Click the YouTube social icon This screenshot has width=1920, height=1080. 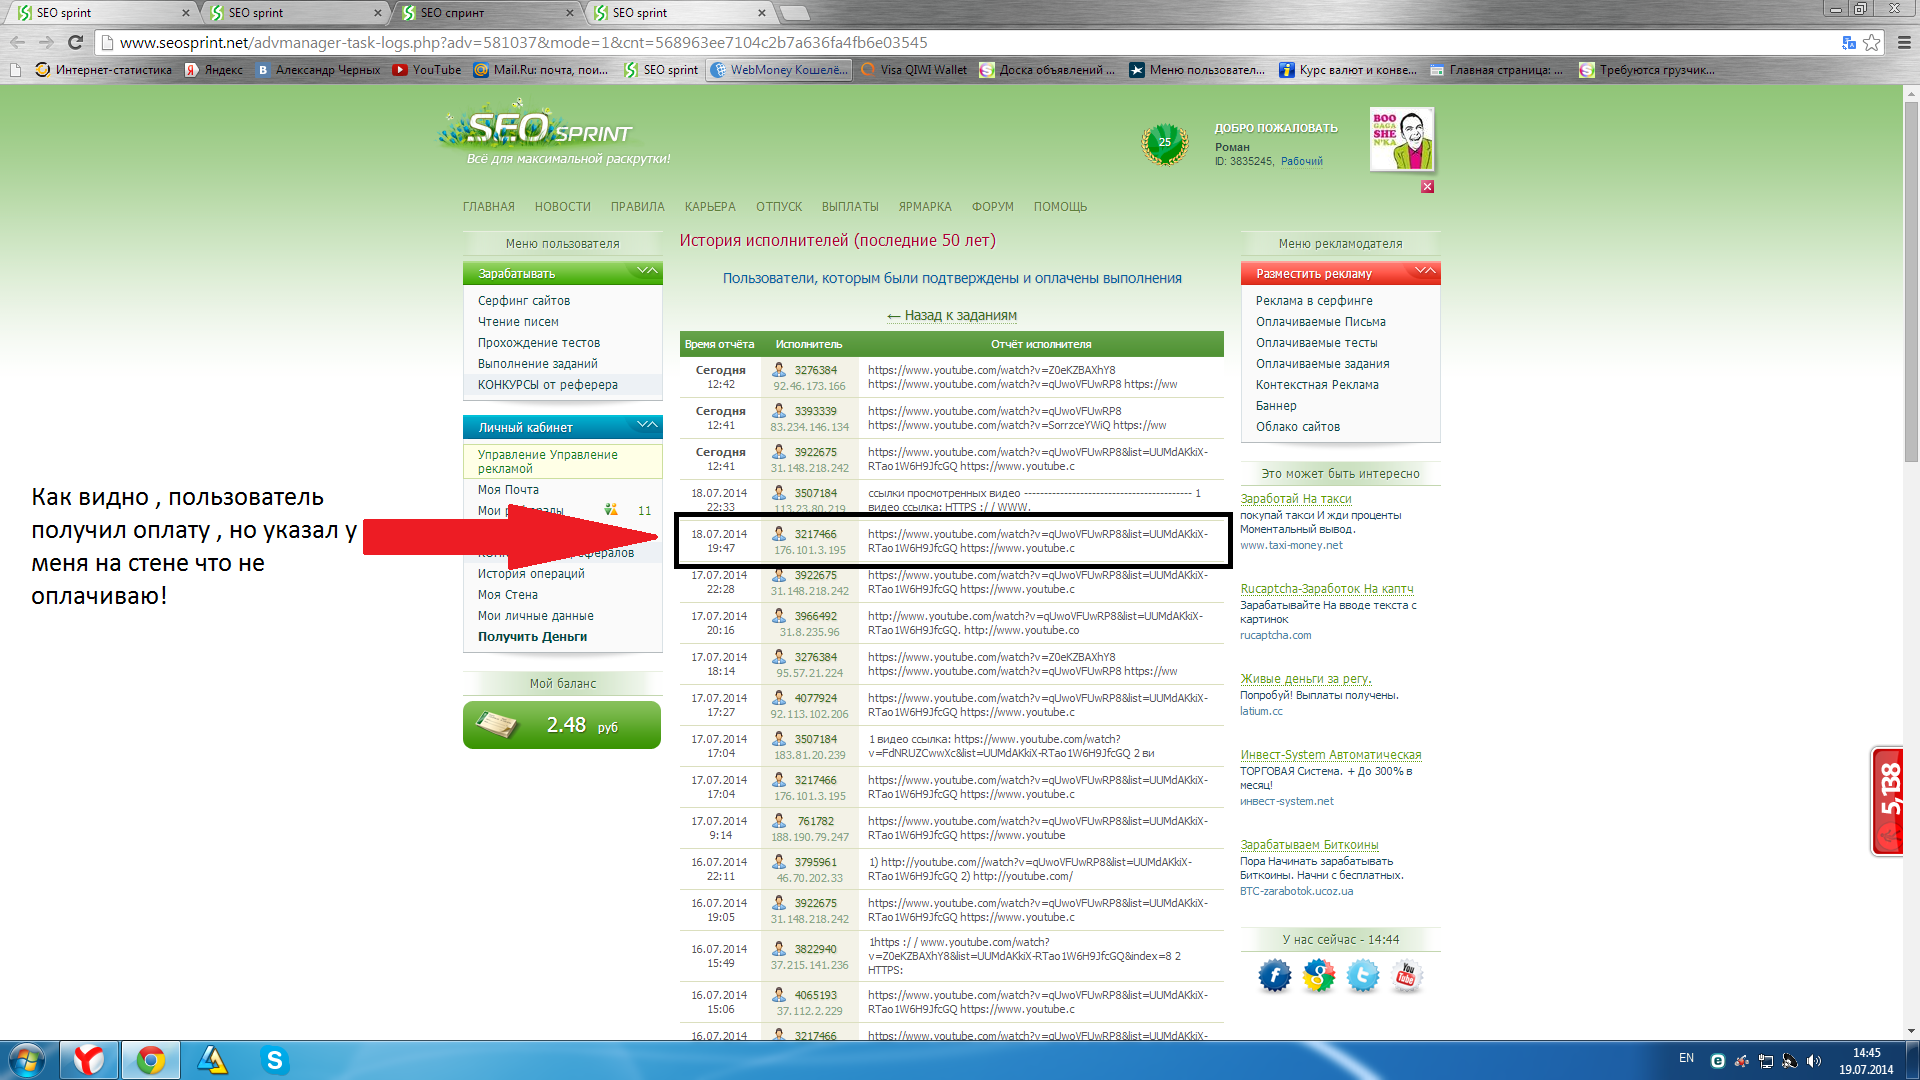[x=1406, y=975]
